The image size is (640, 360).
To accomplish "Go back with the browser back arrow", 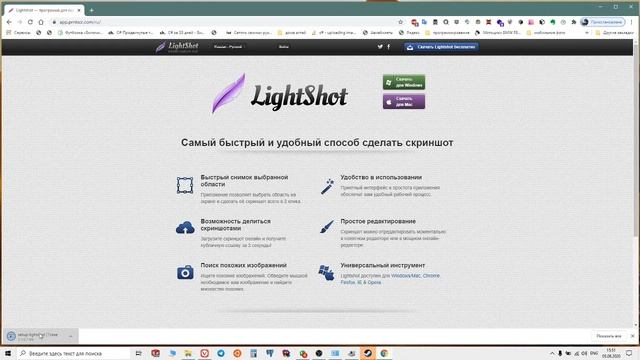I will tap(9, 22).
